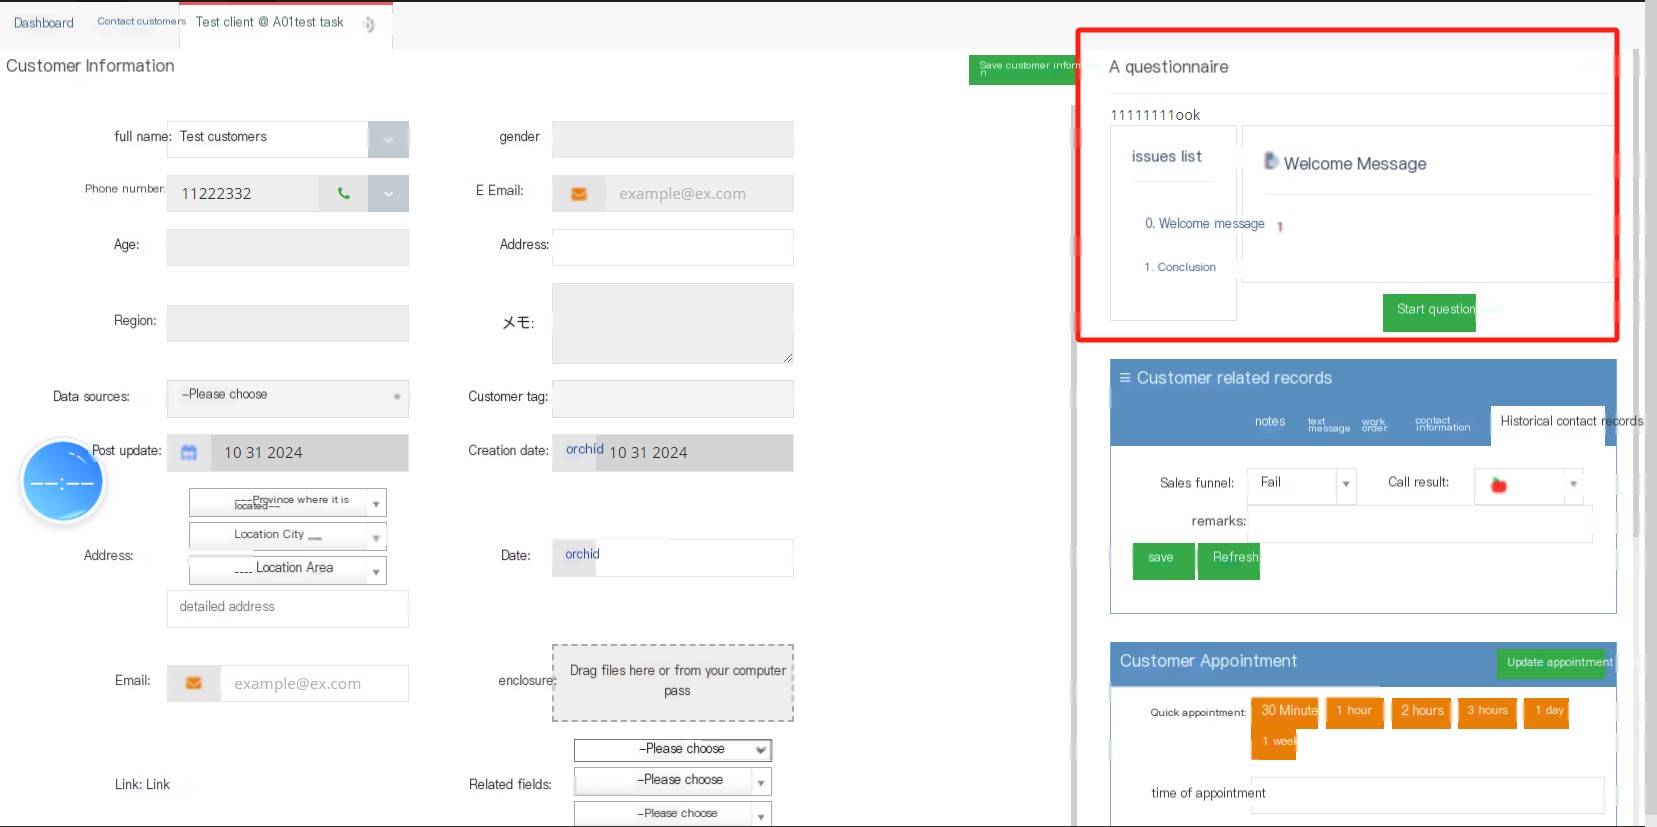The image size is (1657, 827).
Task: Select the 2 hours quick appointment
Action: [x=1420, y=712]
